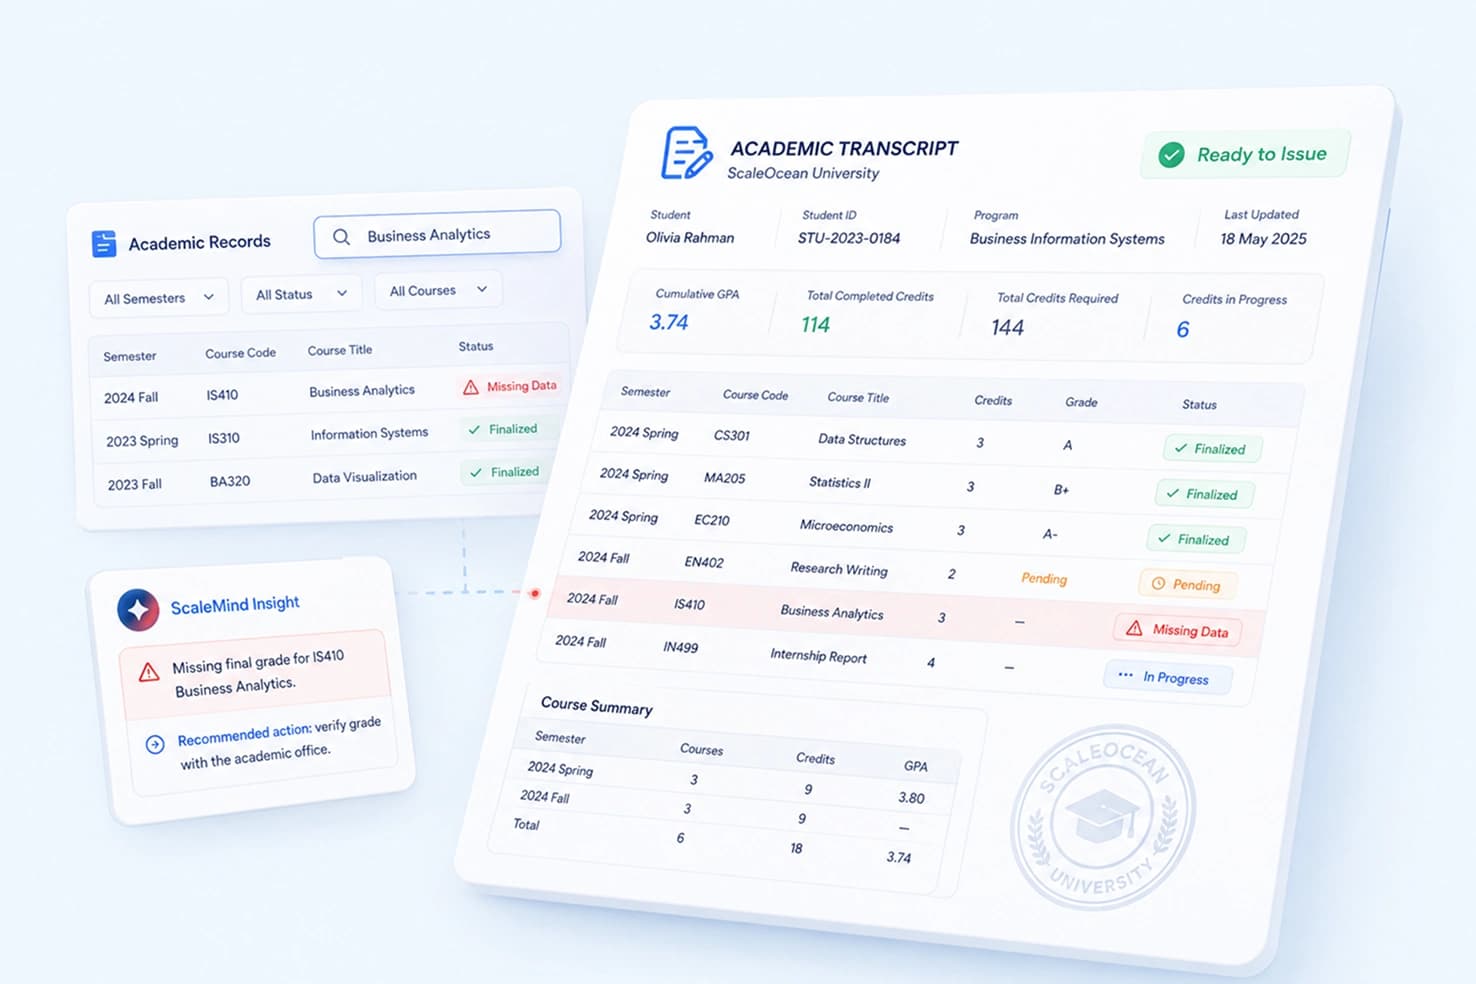This screenshot has width=1476, height=984.
Task: Click the Course Summary heading
Action: coord(597,705)
